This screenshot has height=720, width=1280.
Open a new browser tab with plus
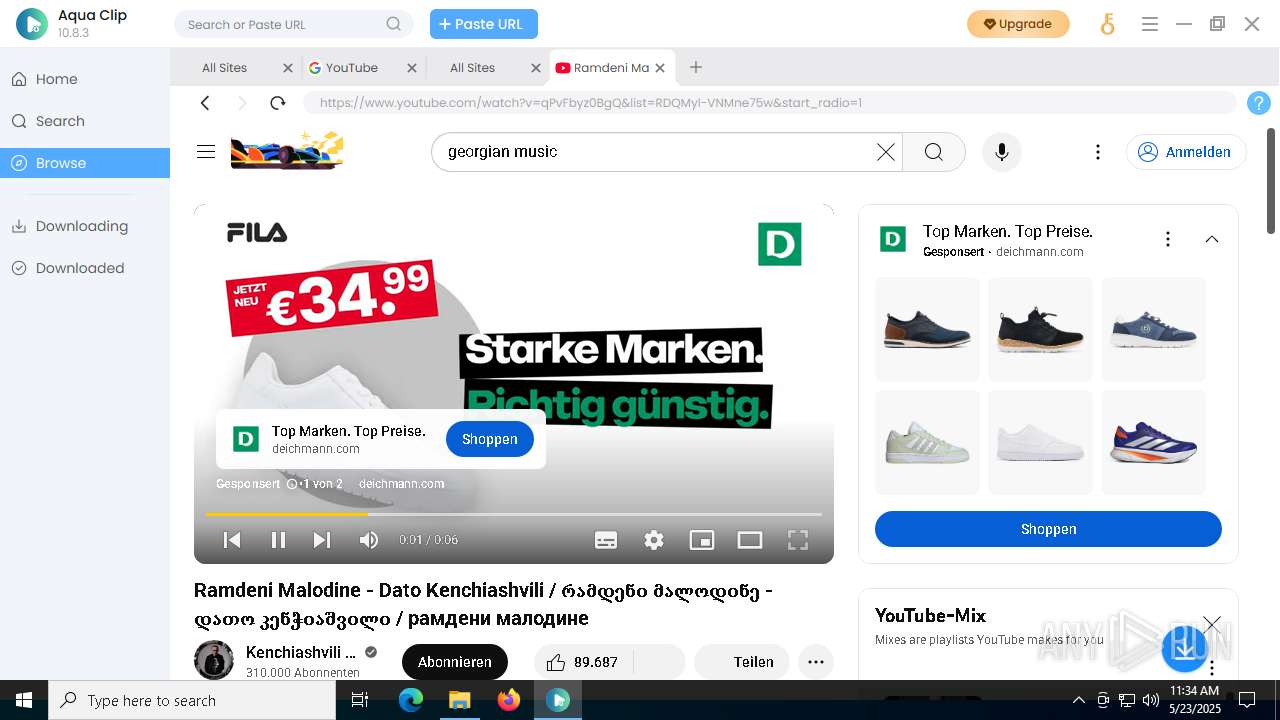click(x=696, y=67)
